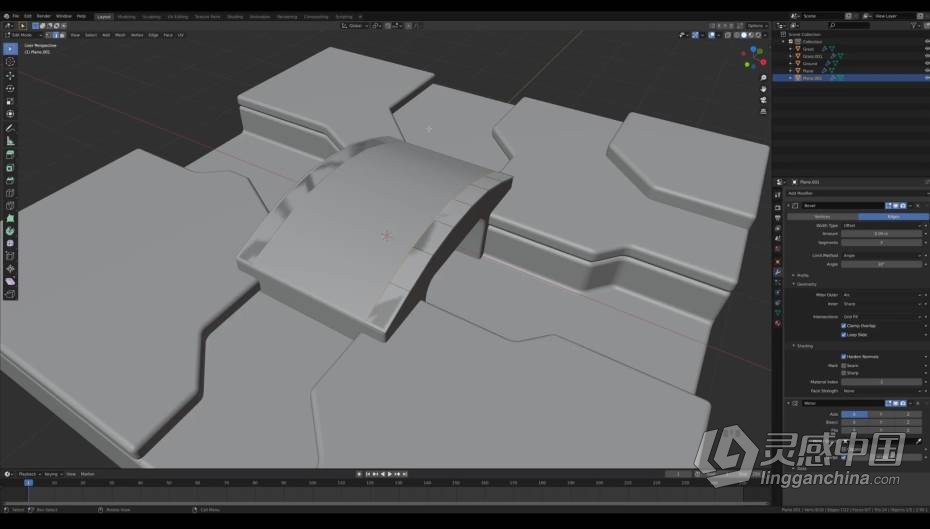The image size is (930, 529).
Task: Select the Poly Build tool
Action: 10,218
